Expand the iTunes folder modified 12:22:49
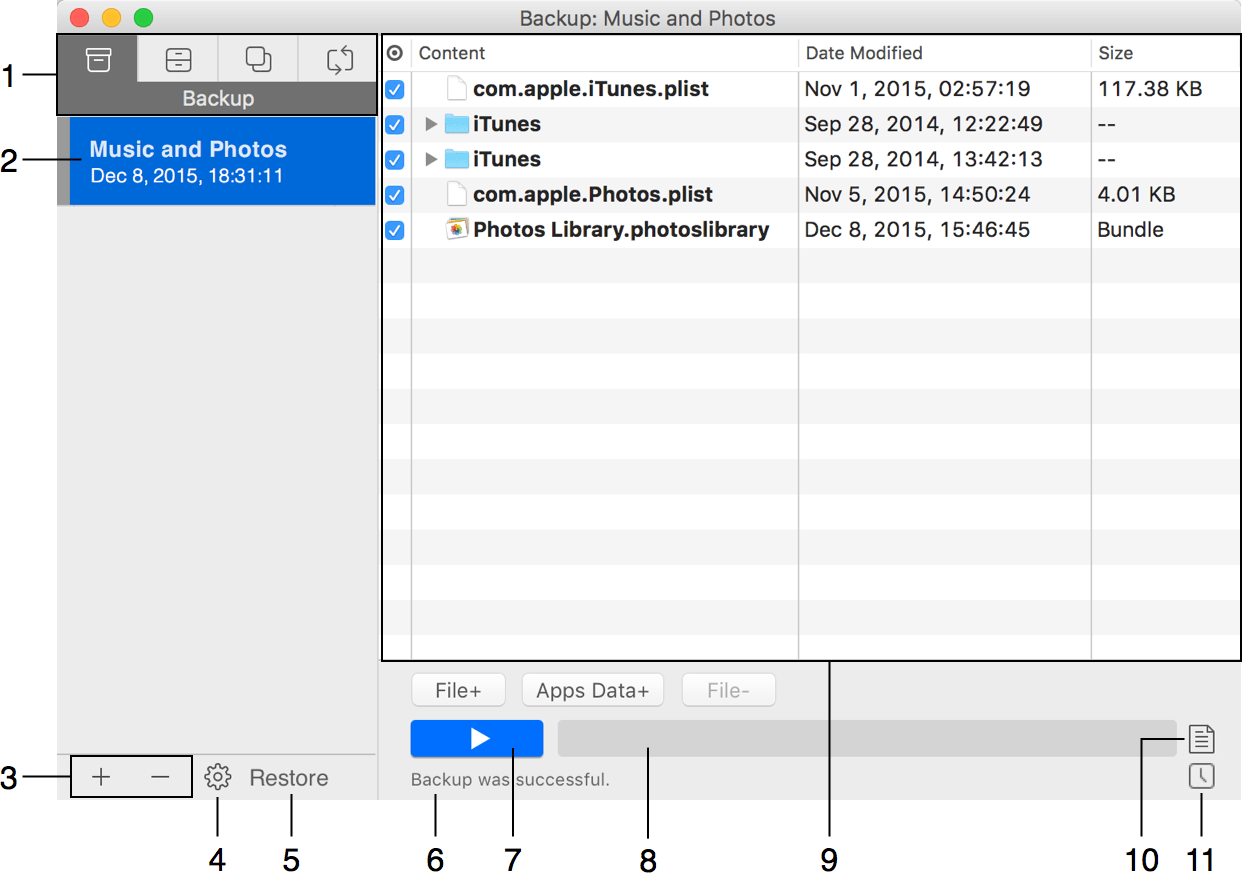This screenshot has width=1242, height=873. [431, 124]
